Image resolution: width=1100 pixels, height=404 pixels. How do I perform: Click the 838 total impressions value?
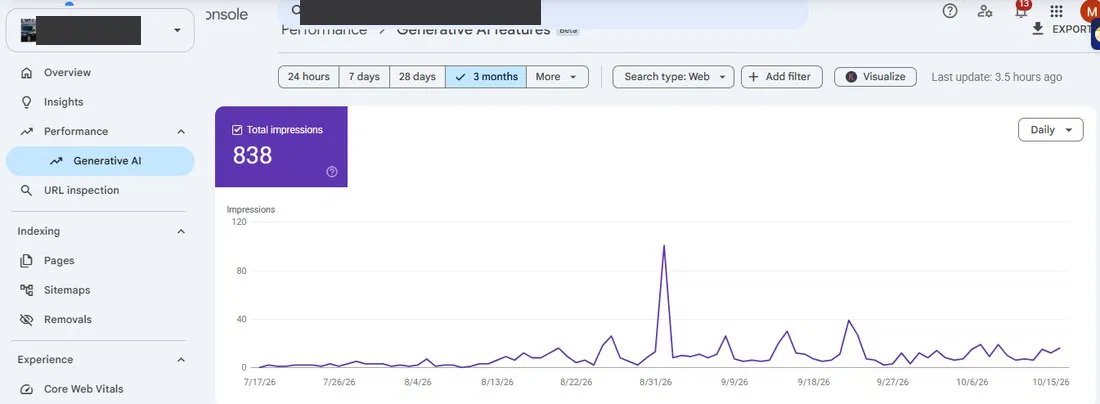click(x=253, y=155)
